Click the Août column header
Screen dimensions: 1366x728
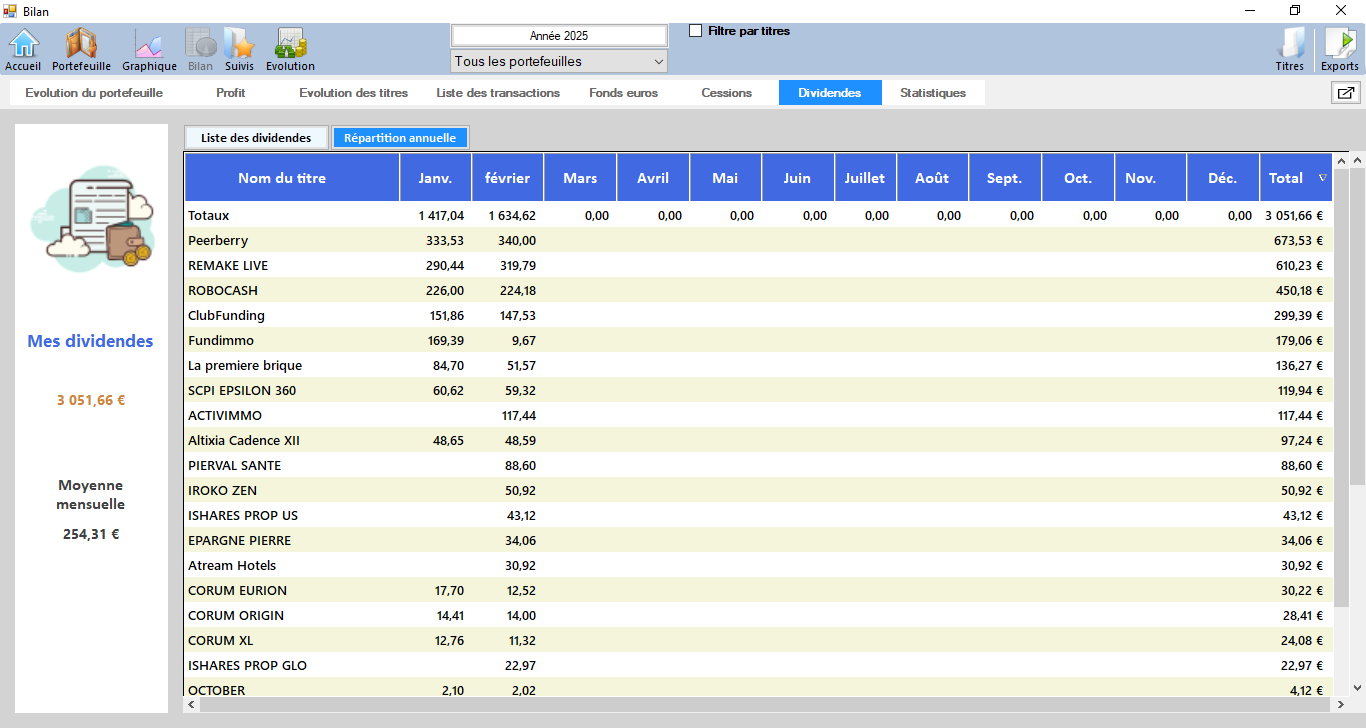tap(932, 178)
